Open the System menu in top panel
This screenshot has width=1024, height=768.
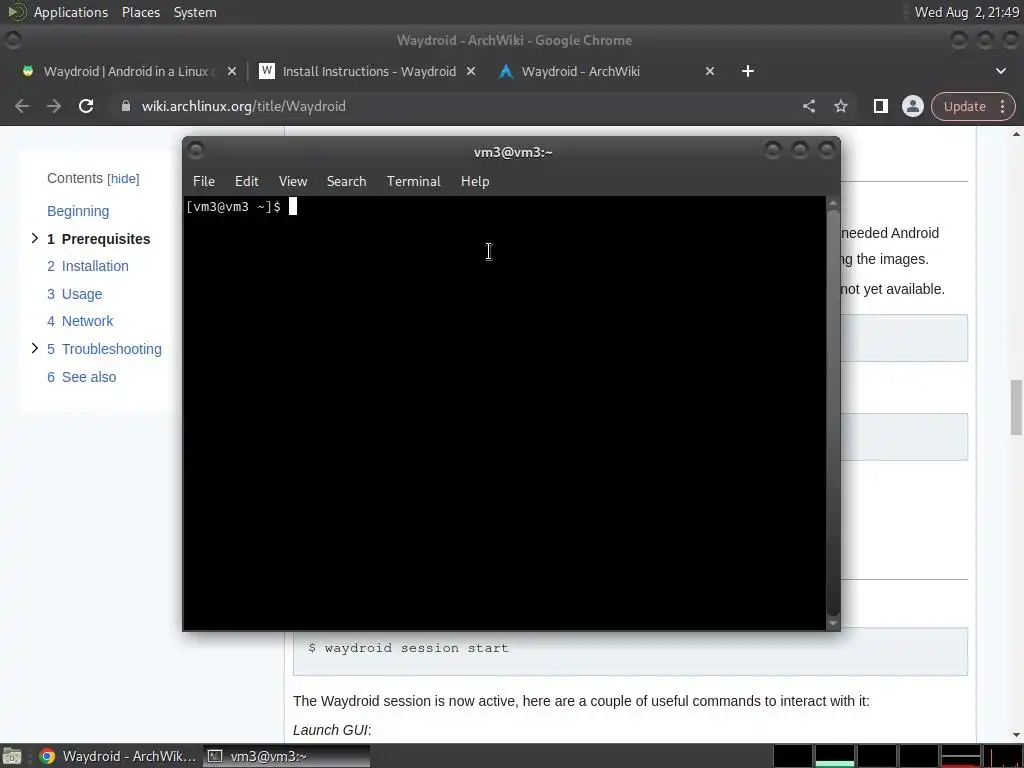click(x=195, y=12)
